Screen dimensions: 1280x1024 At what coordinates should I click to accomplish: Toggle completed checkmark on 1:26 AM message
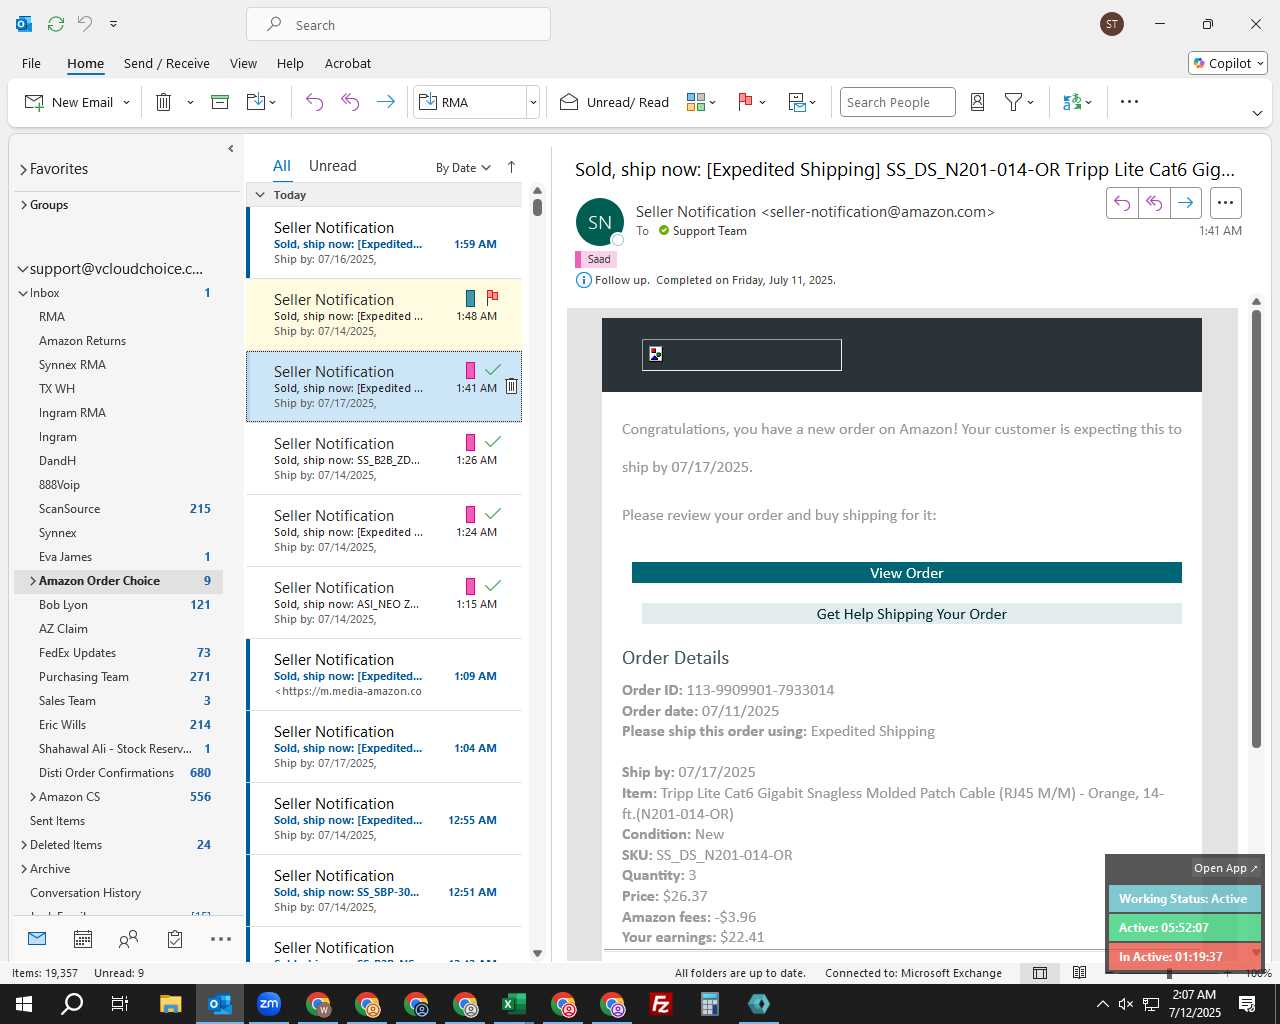click(492, 442)
